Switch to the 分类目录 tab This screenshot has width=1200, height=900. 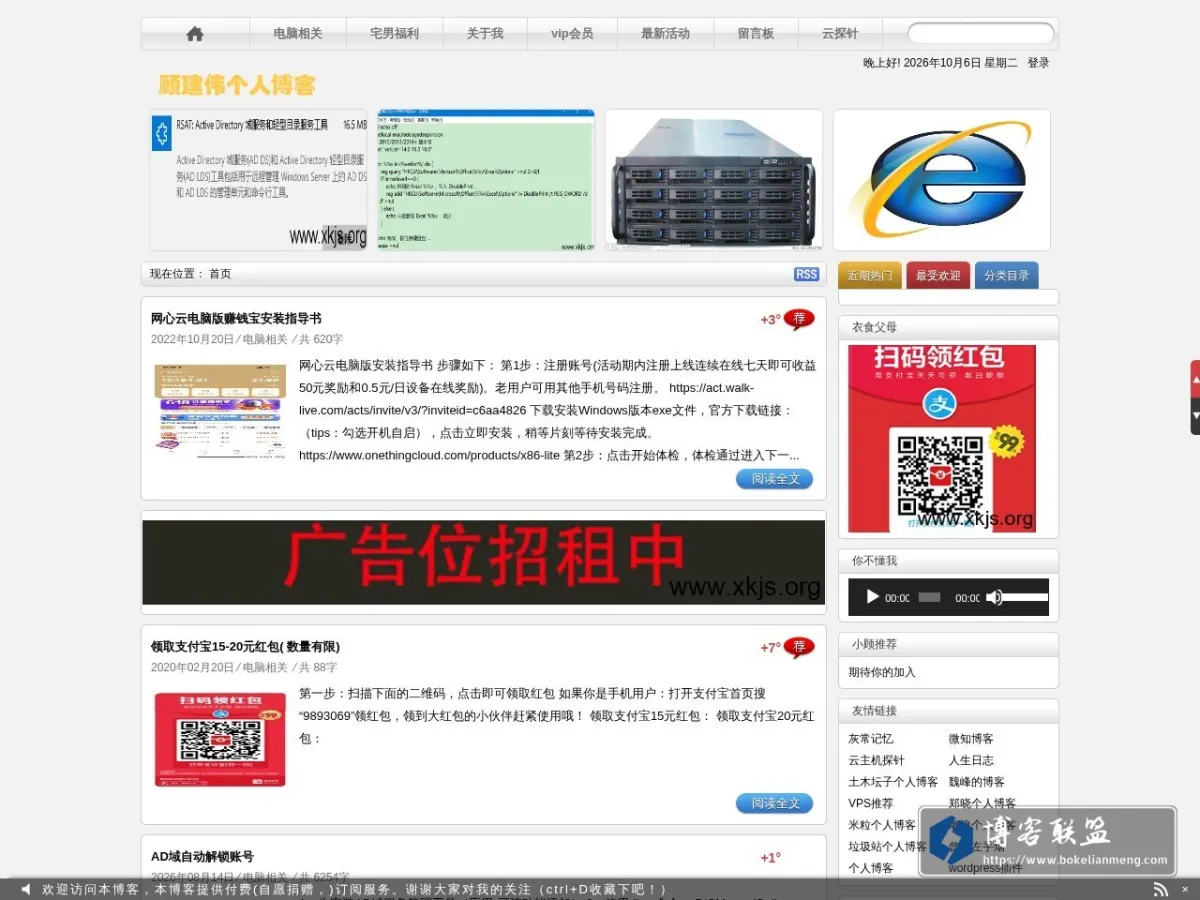tap(1006, 276)
